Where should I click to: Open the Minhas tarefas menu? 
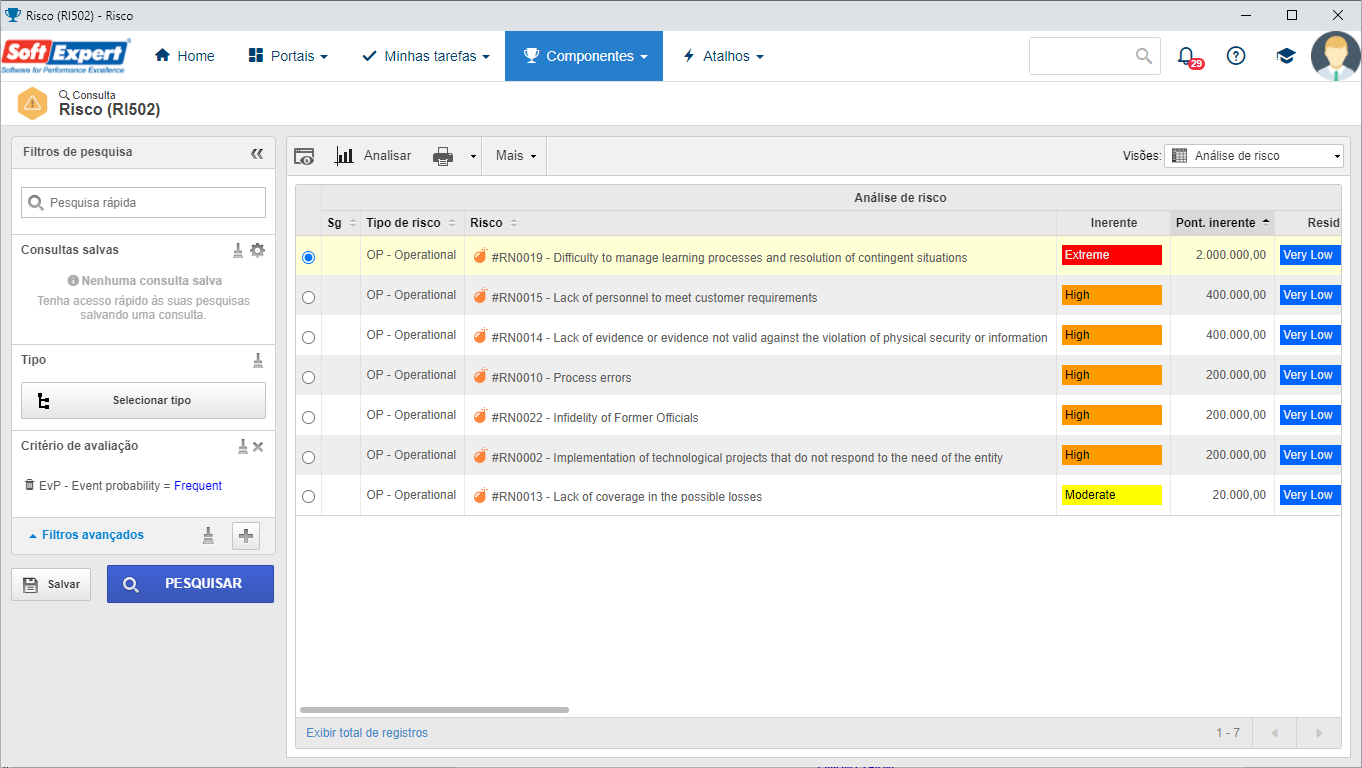pos(425,56)
